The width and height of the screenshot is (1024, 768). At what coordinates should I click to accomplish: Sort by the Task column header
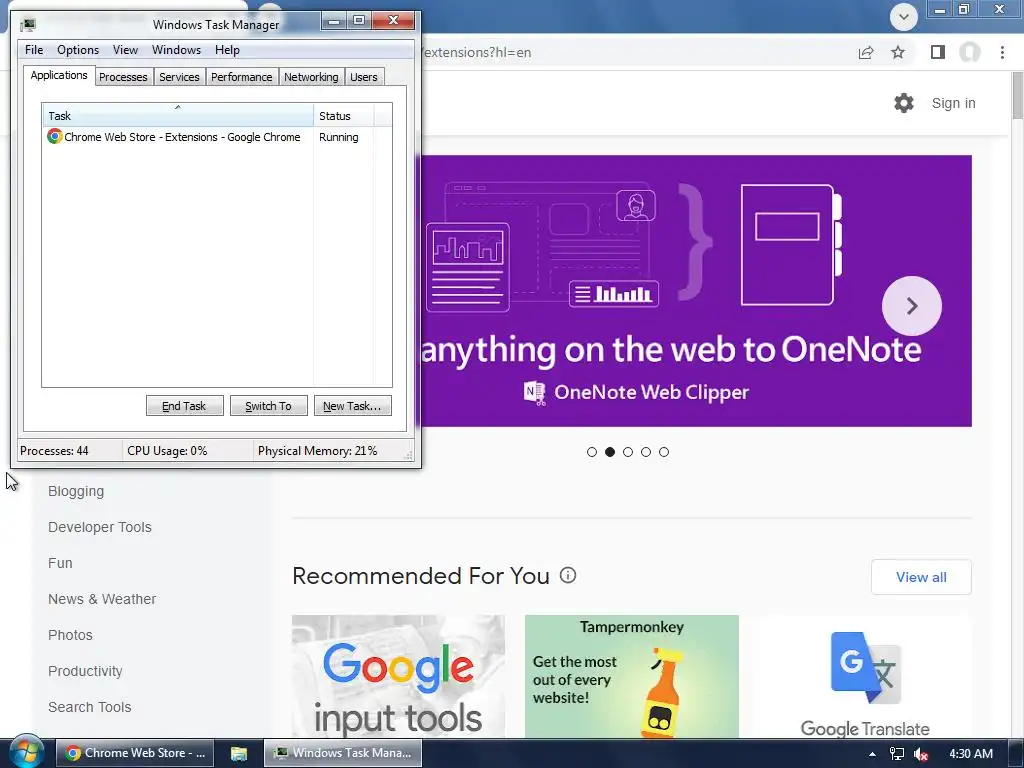point(178,116)
